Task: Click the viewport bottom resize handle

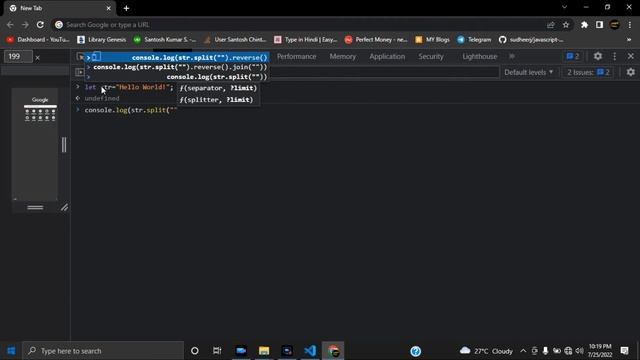Action: [x=35, y=207]
